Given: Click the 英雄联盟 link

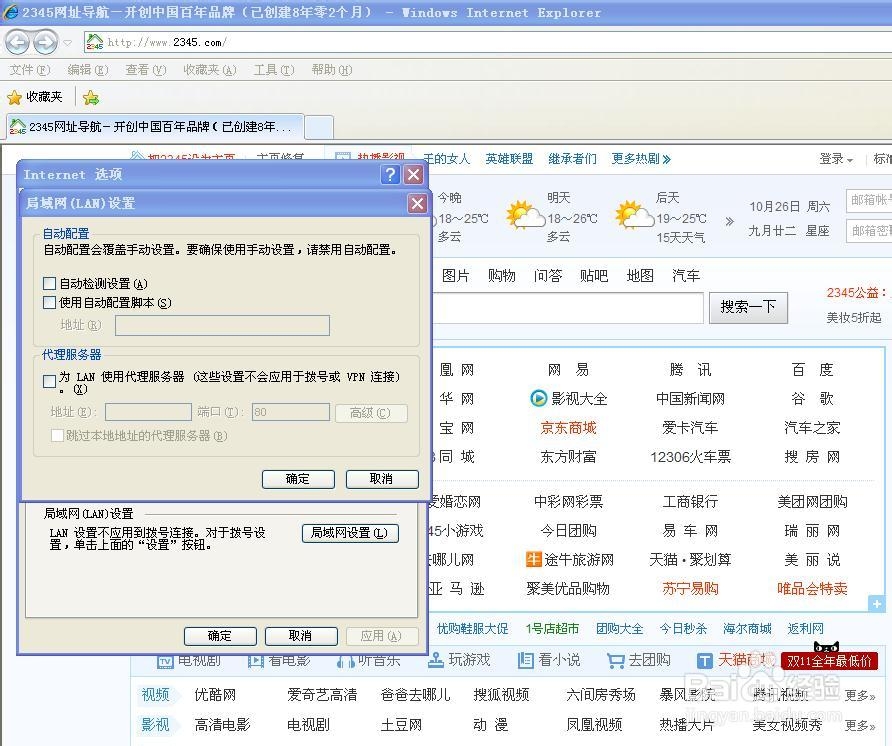Looking at the screenshot, I should [x=509, y=159].
